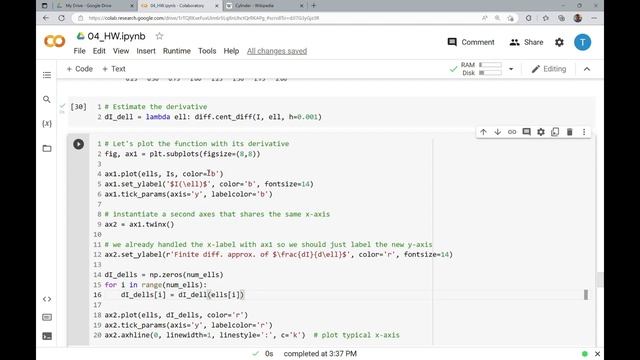The width and height of the screenshot is (640, 360).
Task: Click the browser settings ellipsis menu
Action: coord(594,18)
